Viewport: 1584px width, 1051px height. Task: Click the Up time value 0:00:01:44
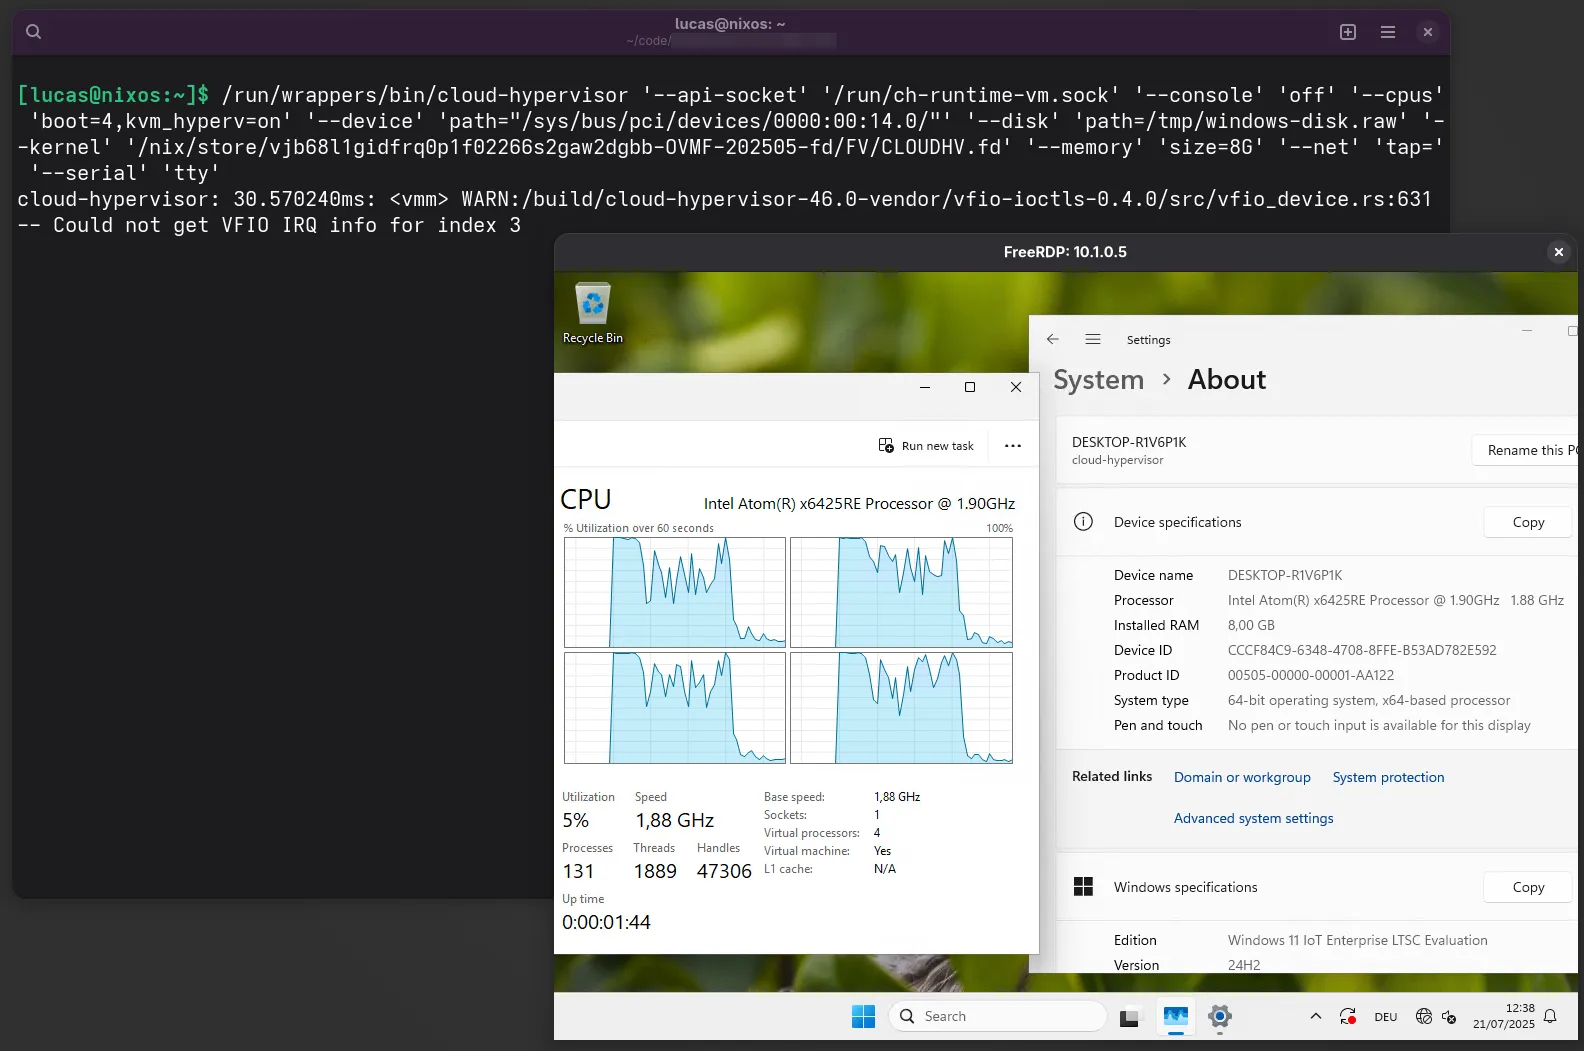(x=606, y=922)
